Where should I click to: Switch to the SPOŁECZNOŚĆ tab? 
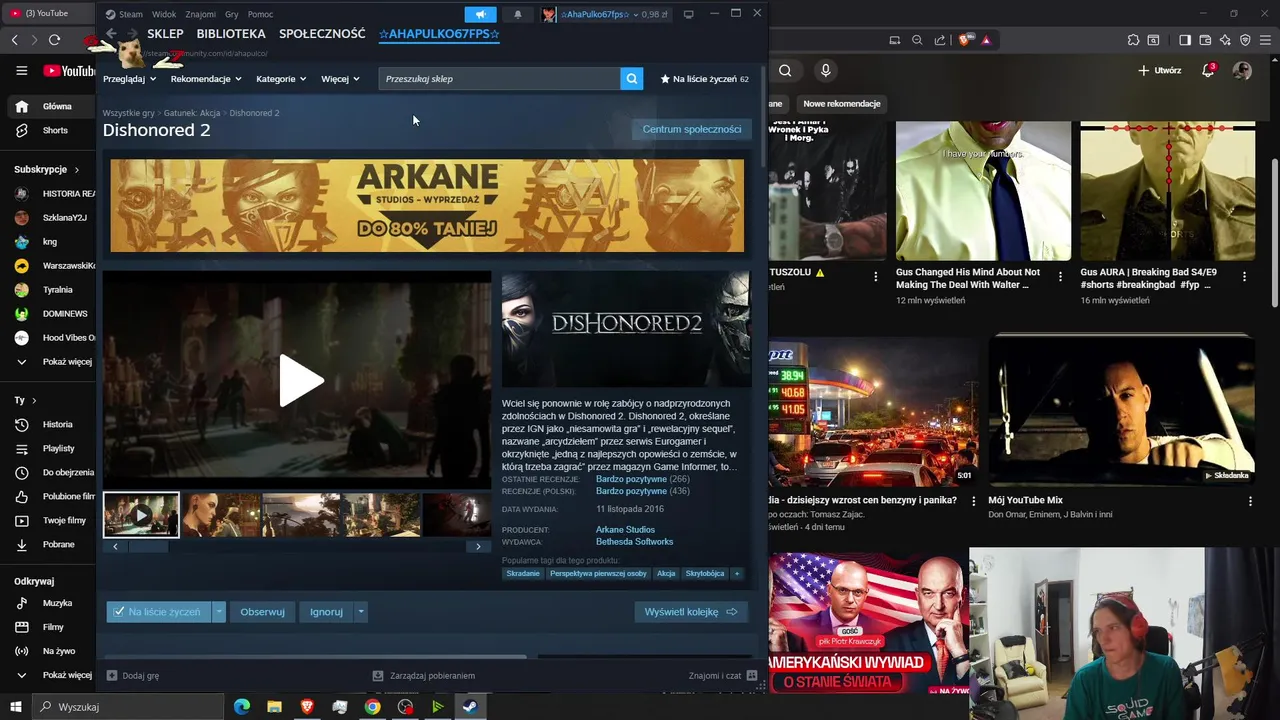pos(322,34)
